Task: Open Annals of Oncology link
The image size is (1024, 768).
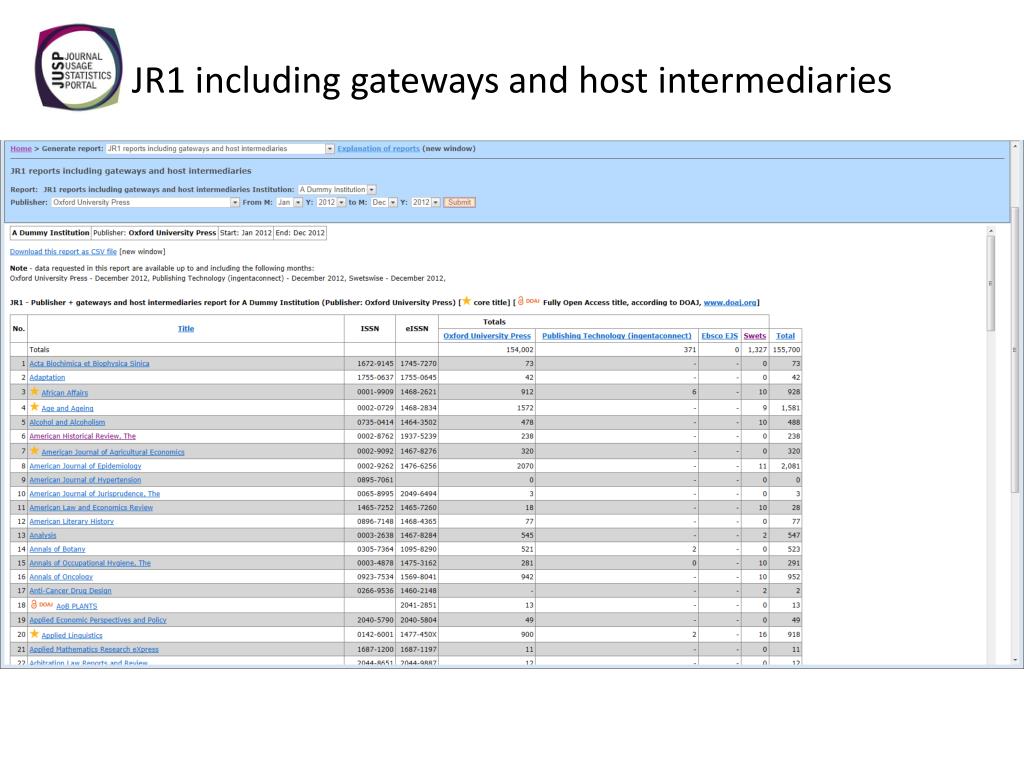Action: coord(61,577)
